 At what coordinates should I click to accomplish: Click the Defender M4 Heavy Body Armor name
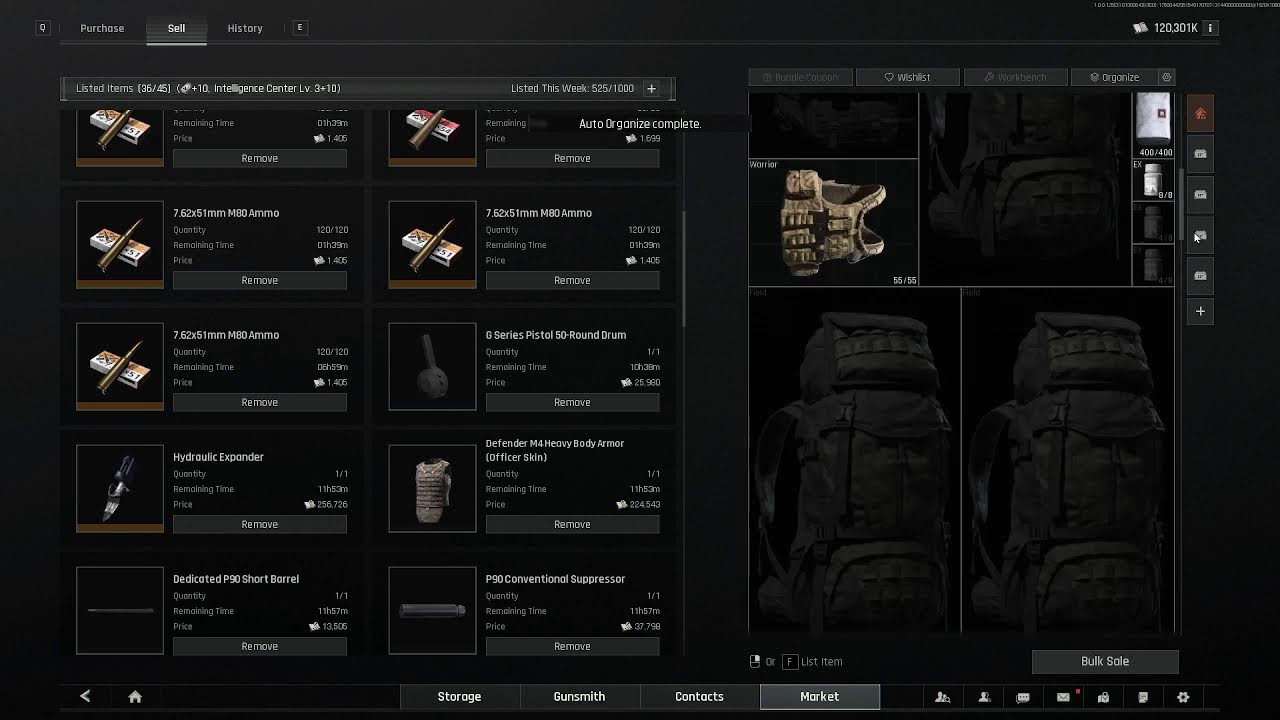pos(555,450)
